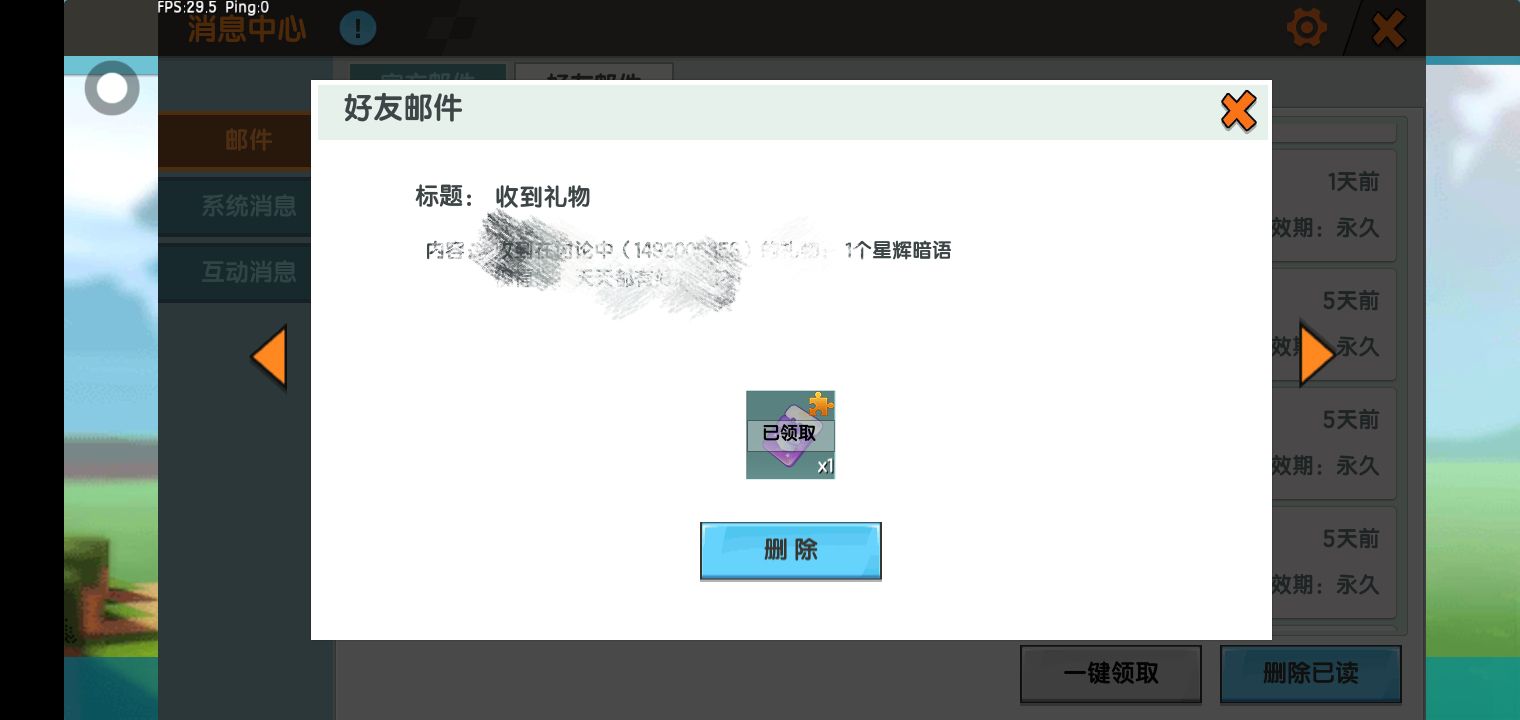The width and height of the screenshot is (1520, 720).
Task: Tap the white ring floating button
Action: [112, 89]
